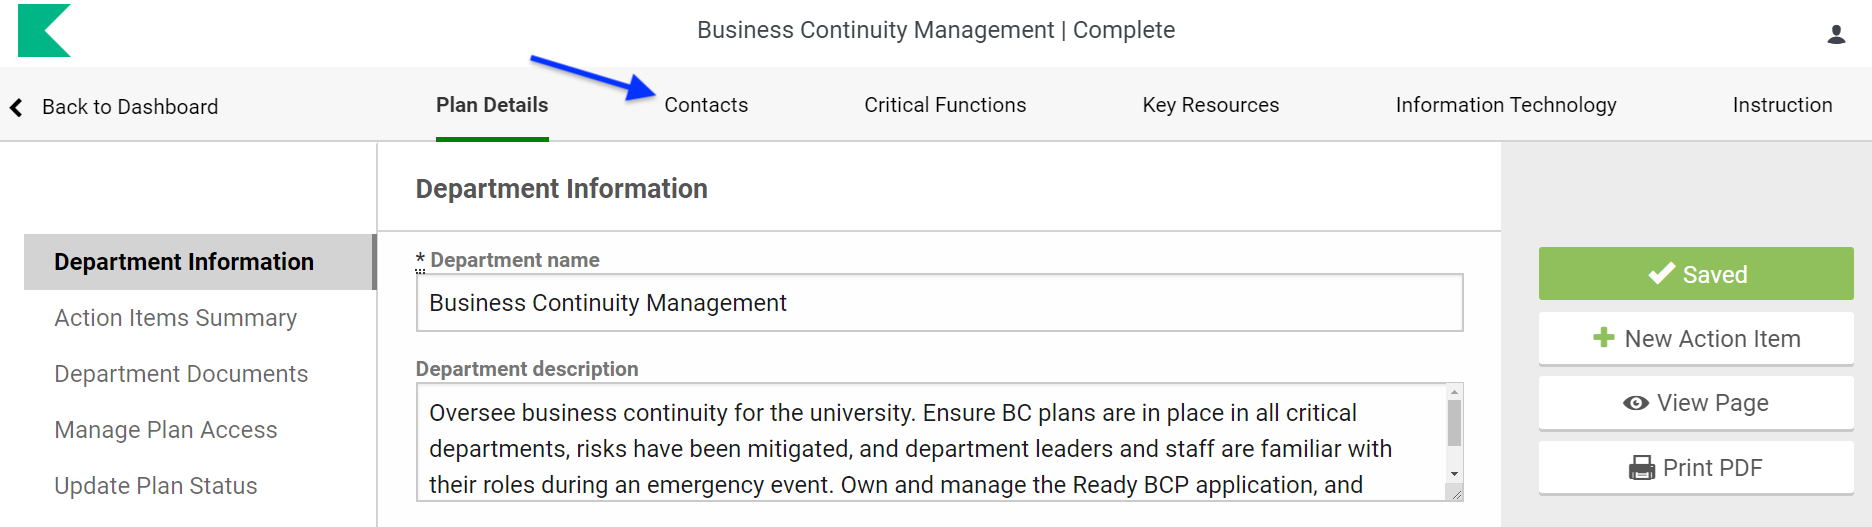Click the eye icon on View Page
The width and height of the screenshot is (1872, 527).
point(1636,403)
